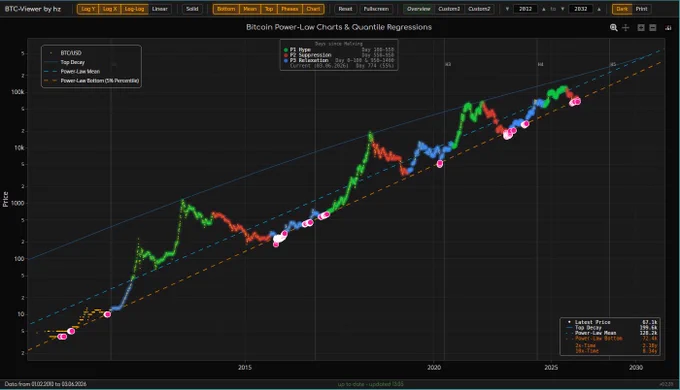
Task: Increase end year with arrow after 2032
Action: [599, 9]
